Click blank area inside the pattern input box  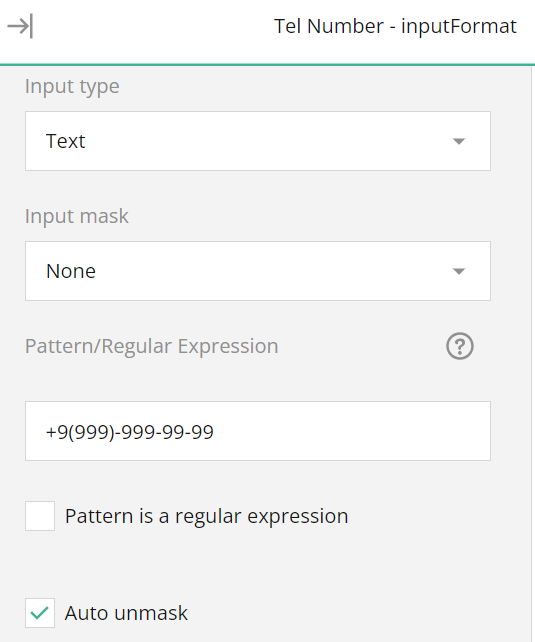tap(352, 431)
